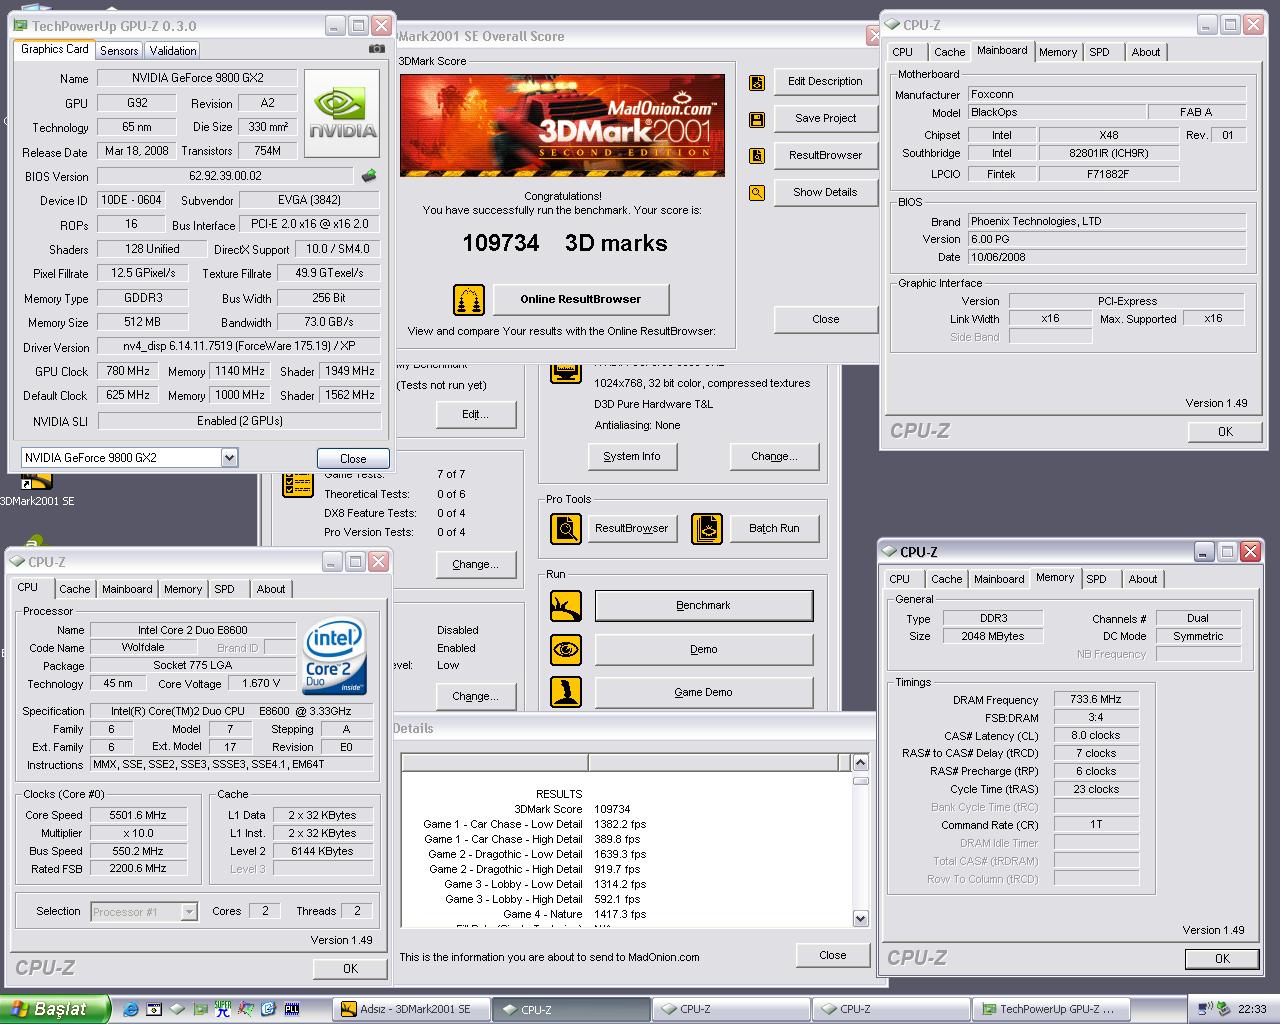1280x1024 pixels.
Task: Click the Demo eye icon
Action: click(x=566, y=649)
